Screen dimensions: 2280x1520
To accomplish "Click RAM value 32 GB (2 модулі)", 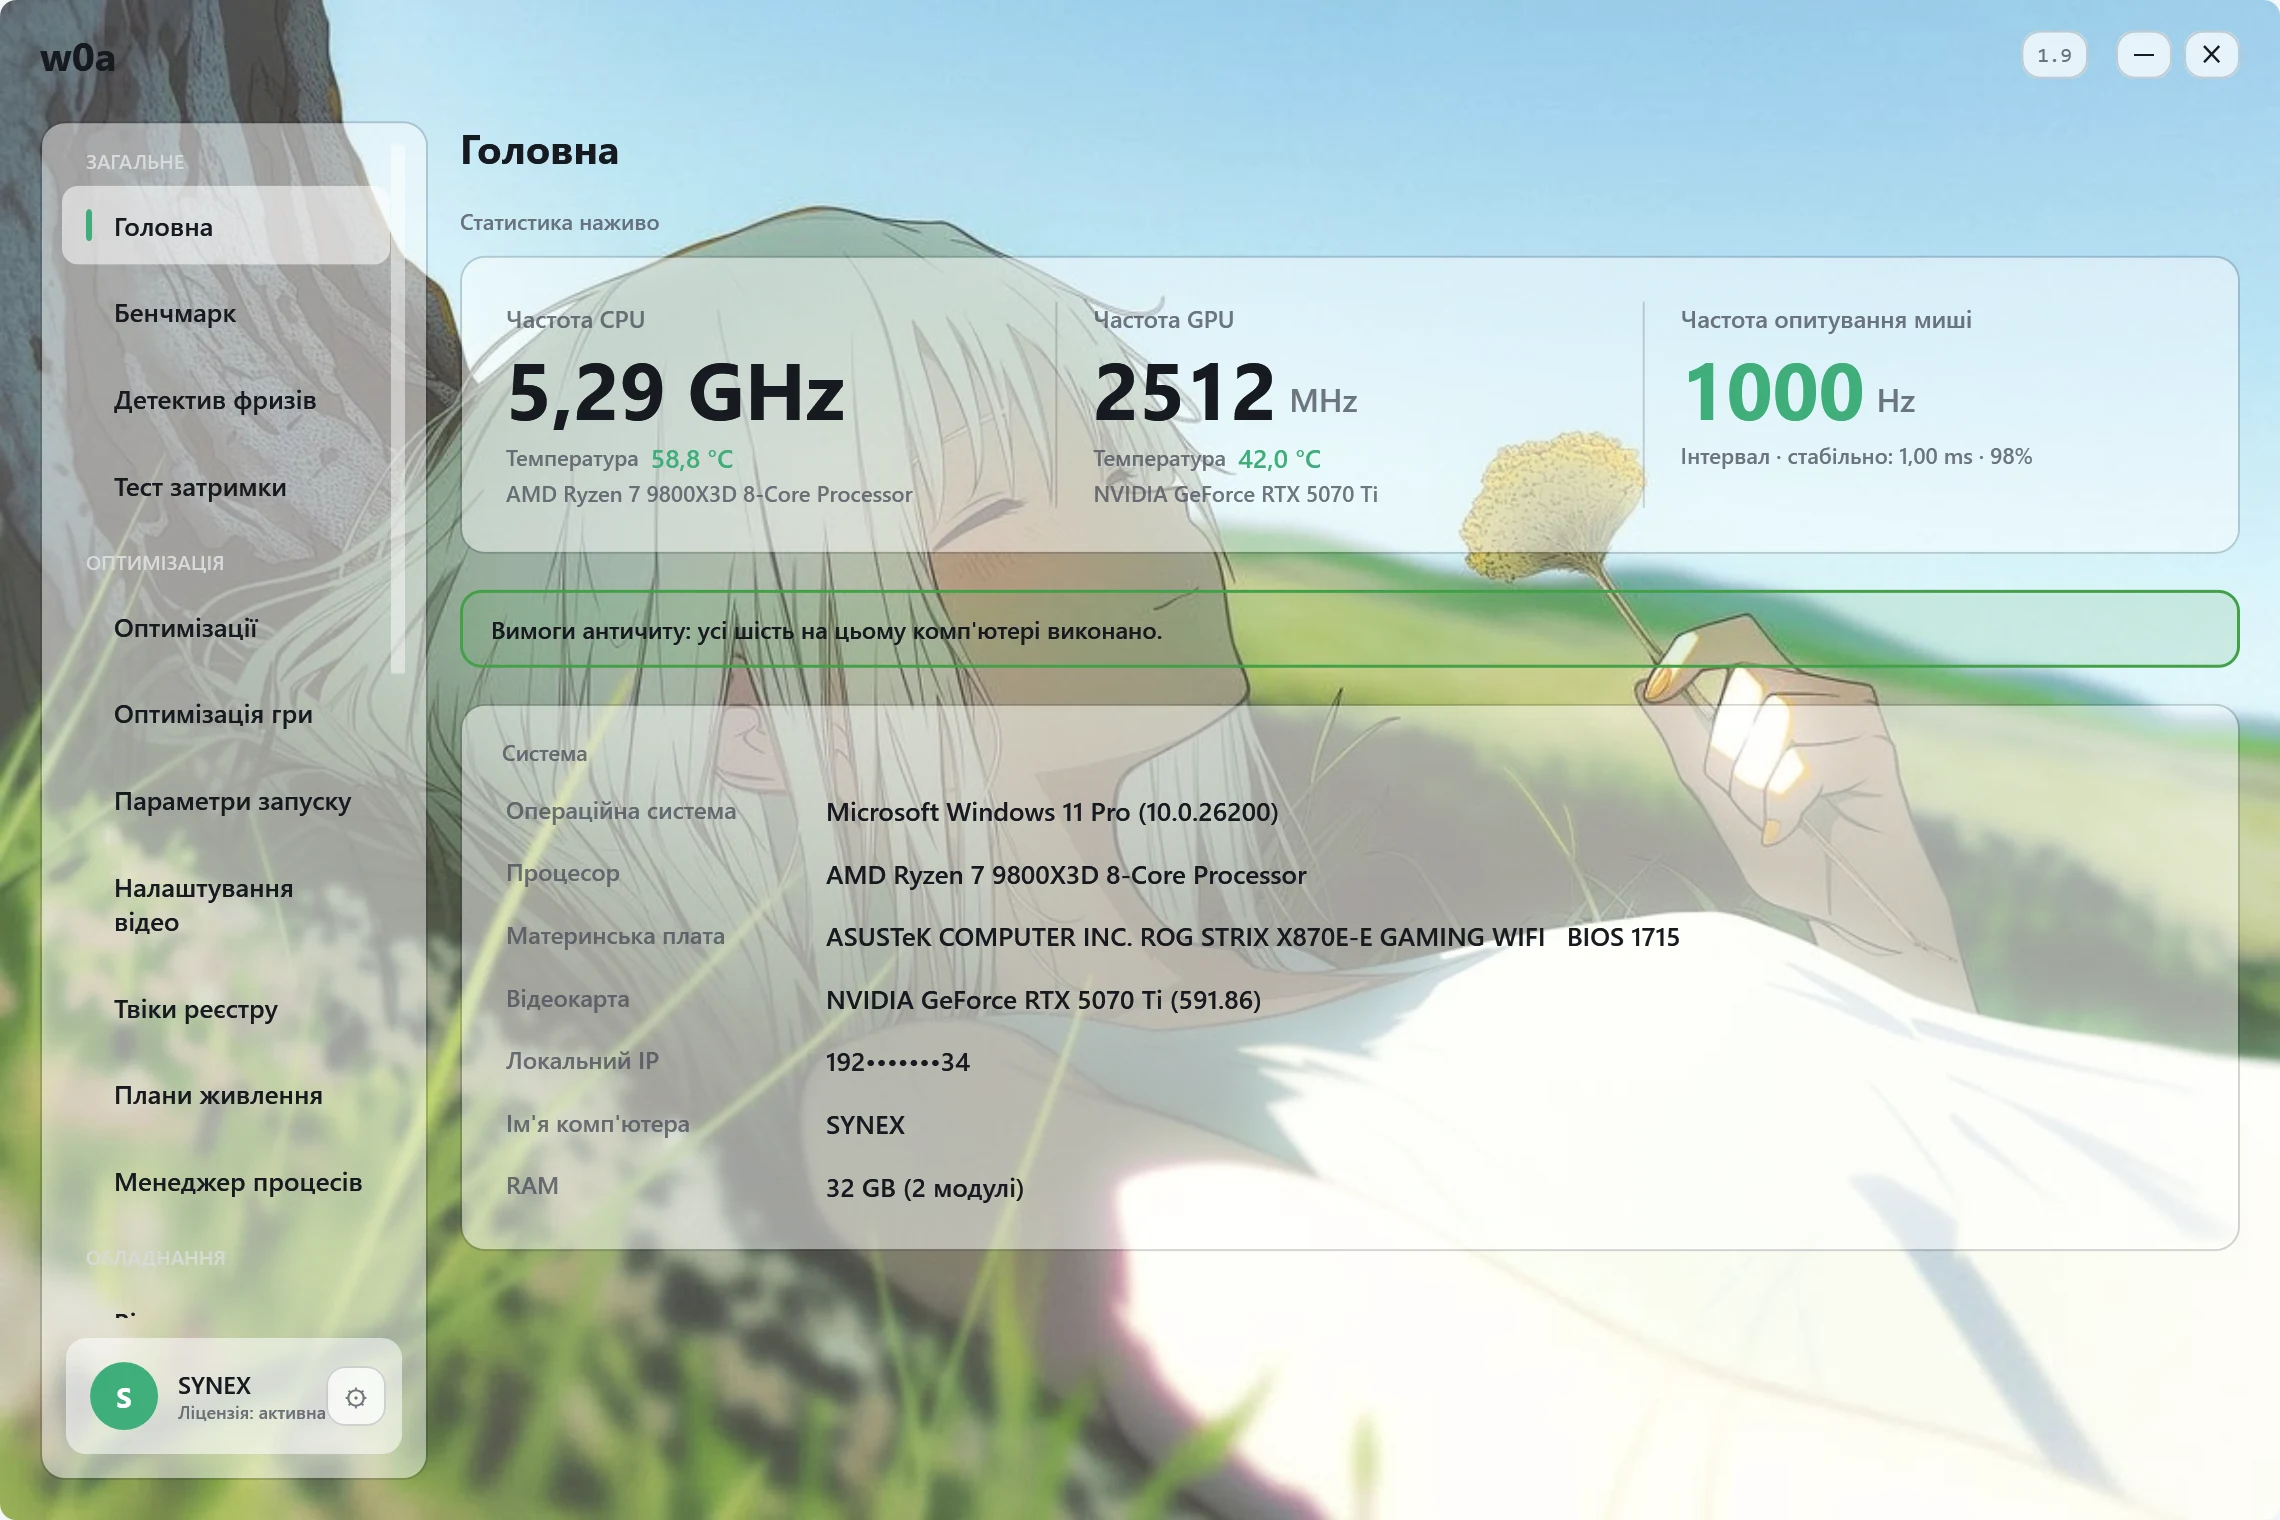I will [925, 1188].
